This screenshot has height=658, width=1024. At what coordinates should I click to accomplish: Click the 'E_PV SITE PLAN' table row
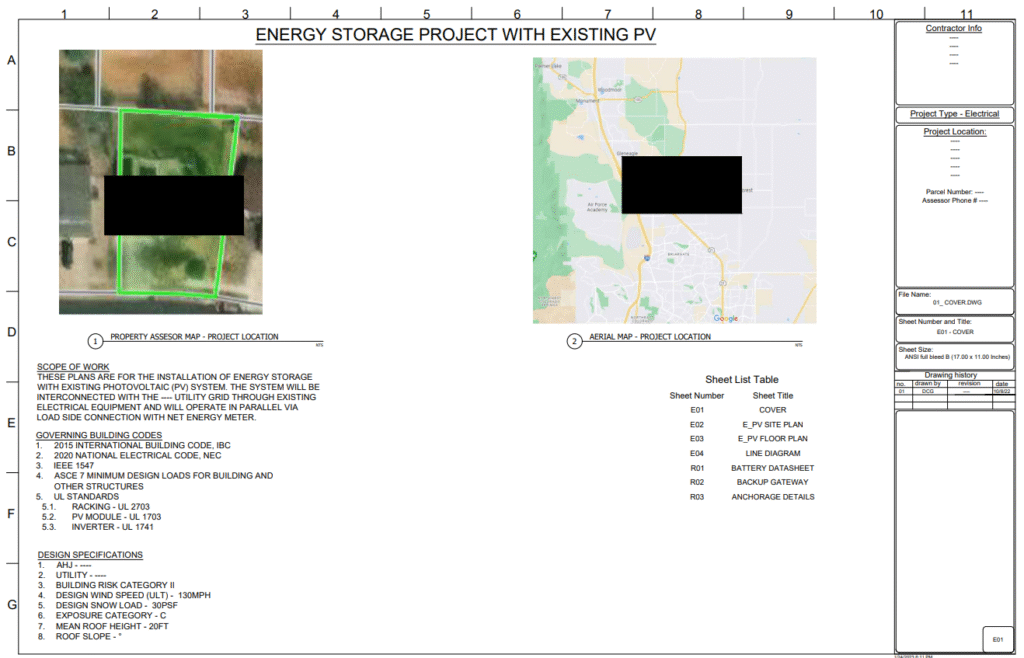[x=746, y=424]
